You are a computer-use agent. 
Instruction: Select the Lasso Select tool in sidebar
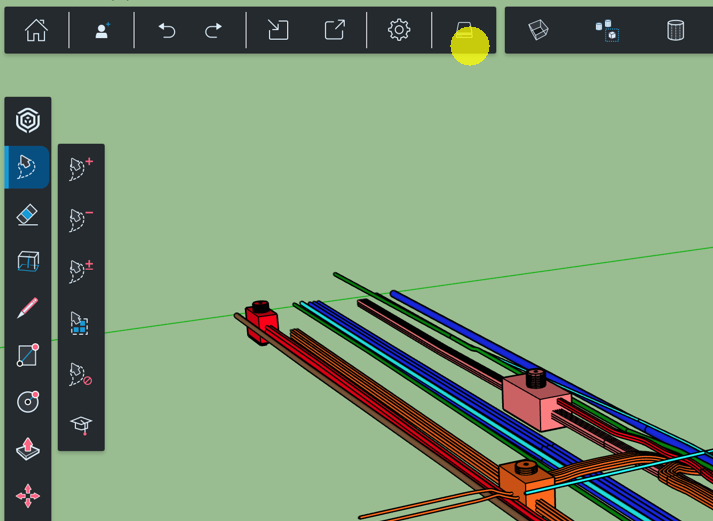tap(27, 167)
